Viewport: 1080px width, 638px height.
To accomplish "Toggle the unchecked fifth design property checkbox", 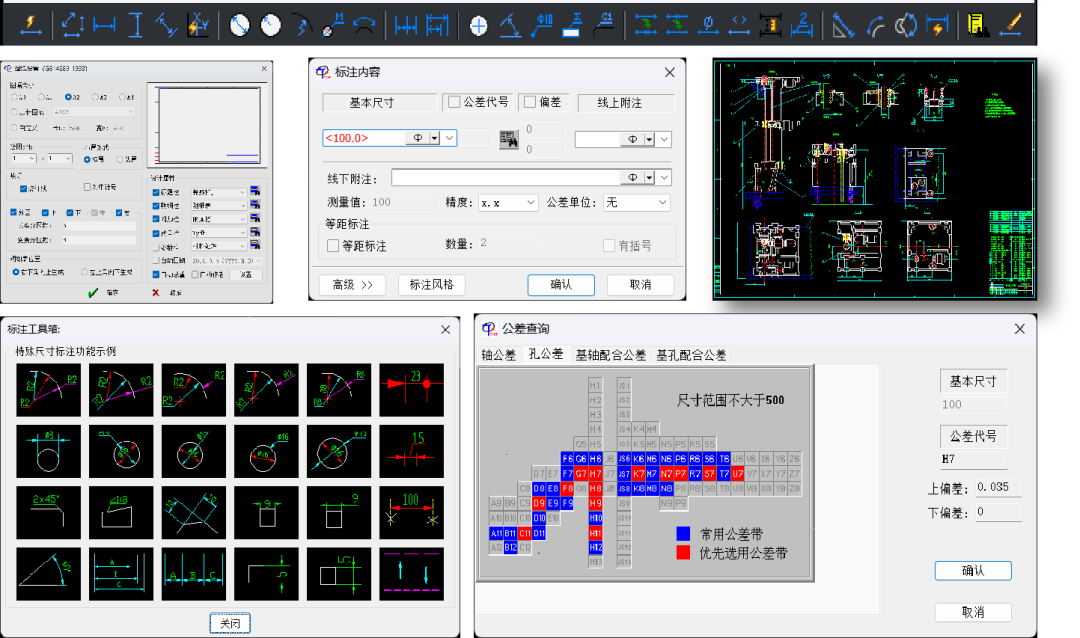I will coord(156,247).
